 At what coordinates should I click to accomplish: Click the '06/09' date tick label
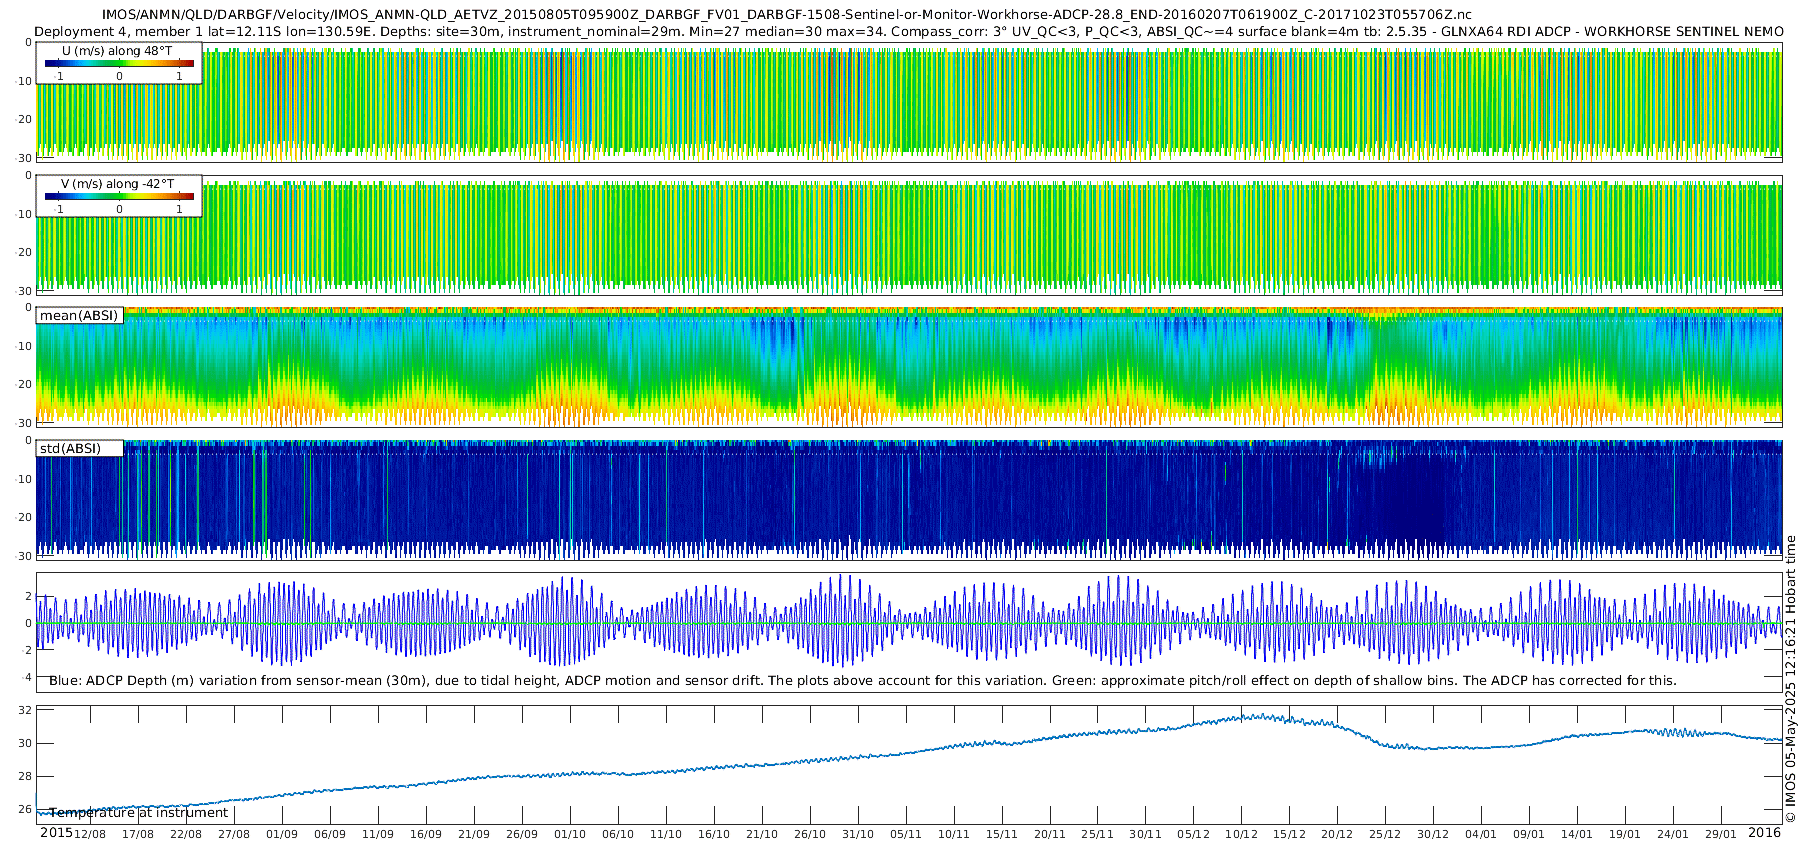(330, 834)
